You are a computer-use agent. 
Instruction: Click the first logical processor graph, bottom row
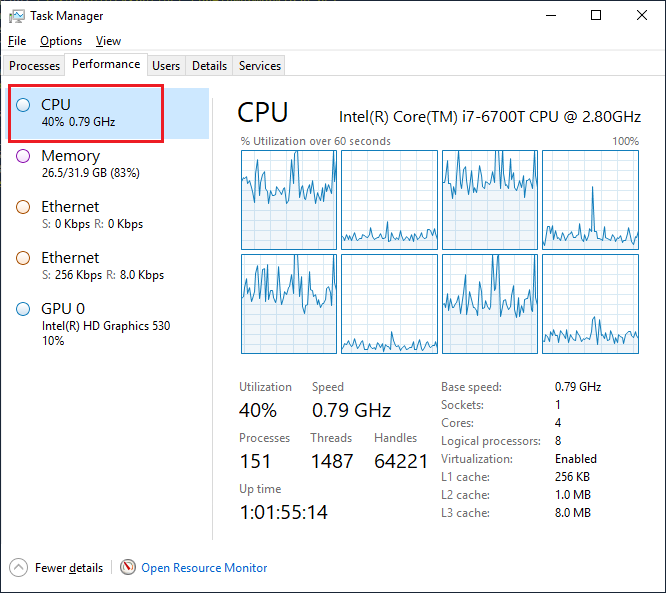click(289, 304)
